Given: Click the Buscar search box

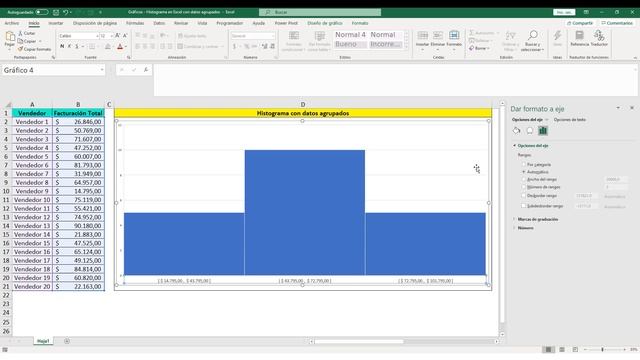Looking at the screenshot, I should tap(320, 12).
